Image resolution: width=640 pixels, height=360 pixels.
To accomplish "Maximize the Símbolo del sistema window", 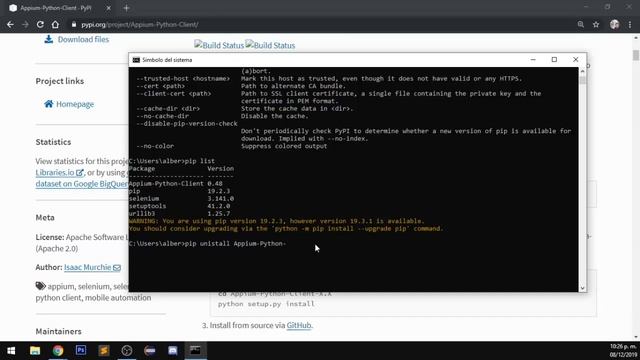I will 554,60.
